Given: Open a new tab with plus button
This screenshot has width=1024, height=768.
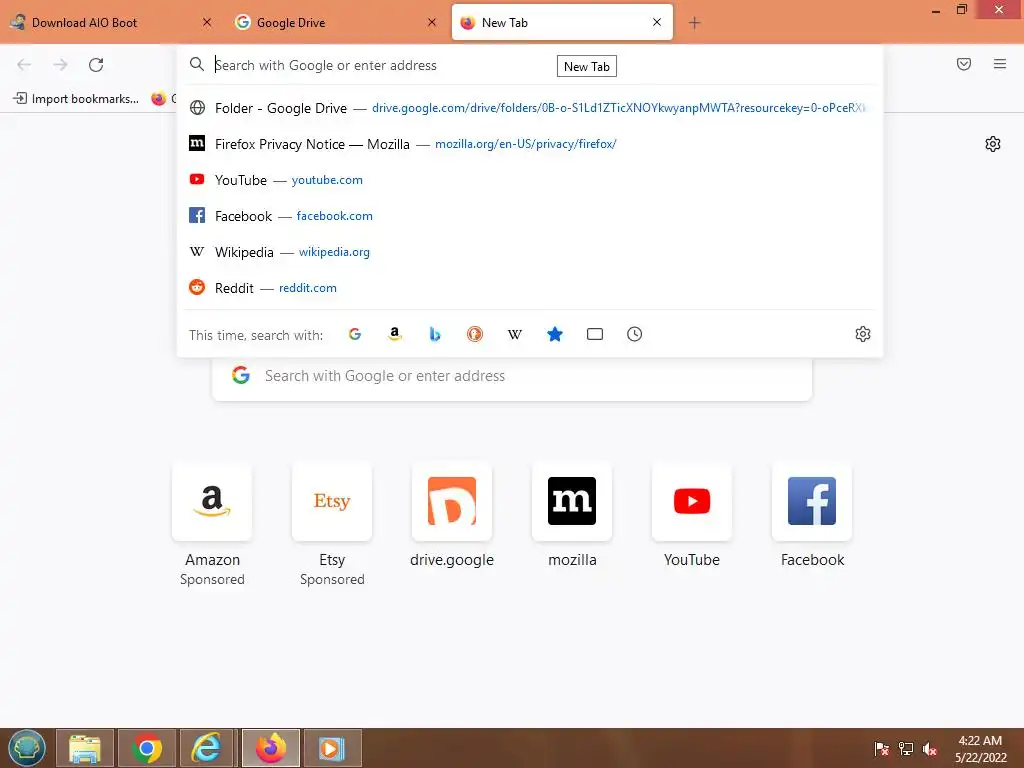Looking at the screenshot, I should [694, 23].
